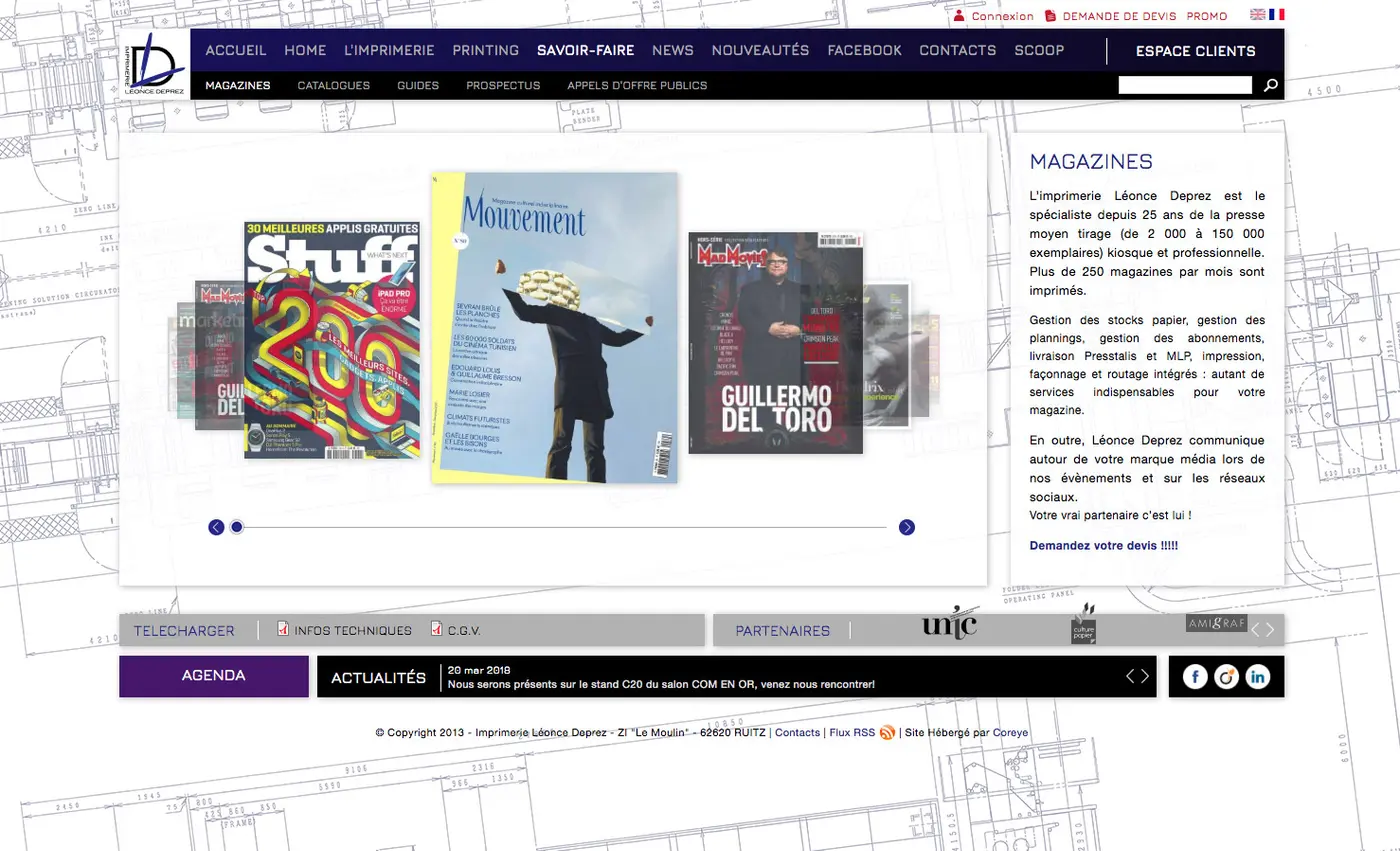Open the CONTACTS menu item
The image size is (1400, 851).
(958, 50)
